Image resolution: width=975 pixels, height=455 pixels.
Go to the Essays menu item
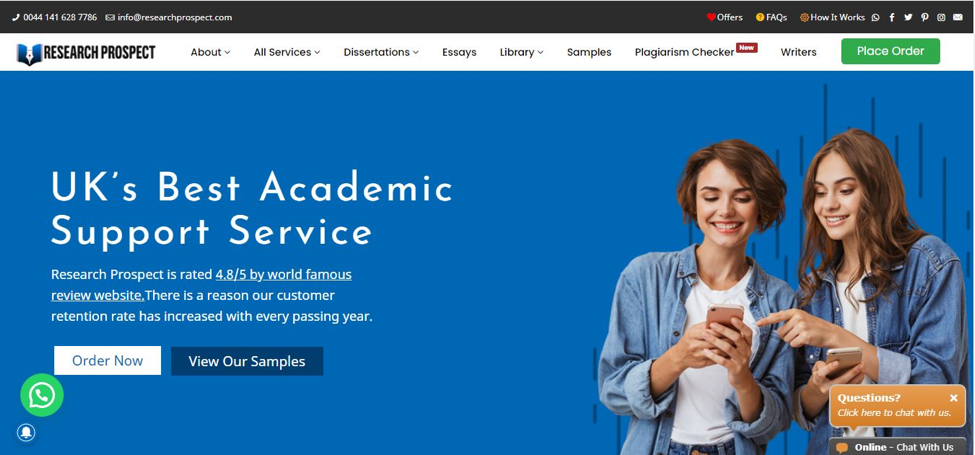click(460, 52)
